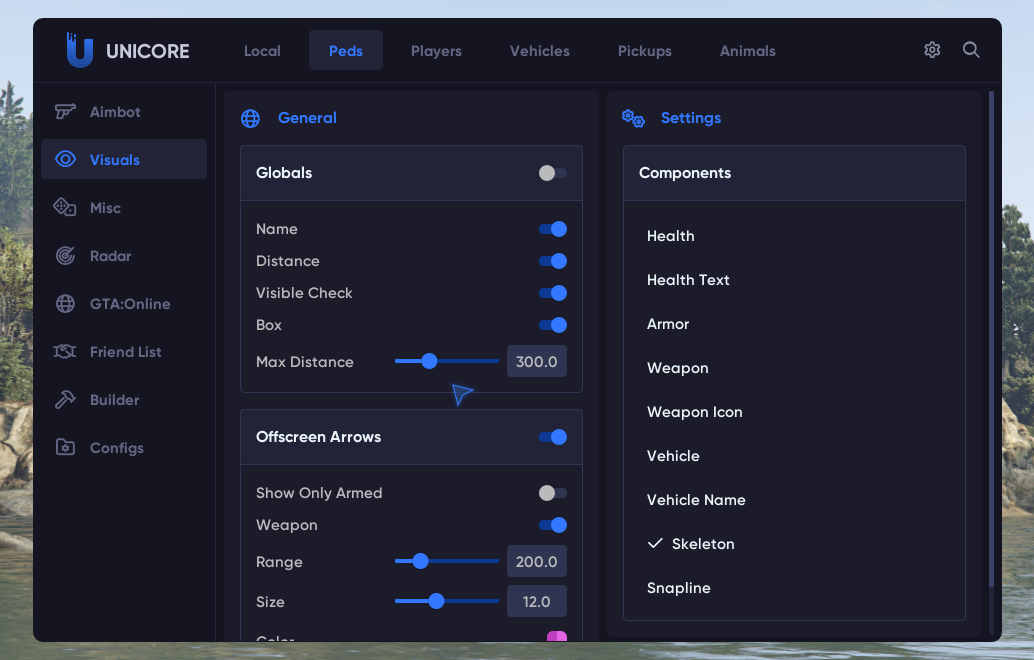Open the Radar target icon

click(x=65, y=256)
